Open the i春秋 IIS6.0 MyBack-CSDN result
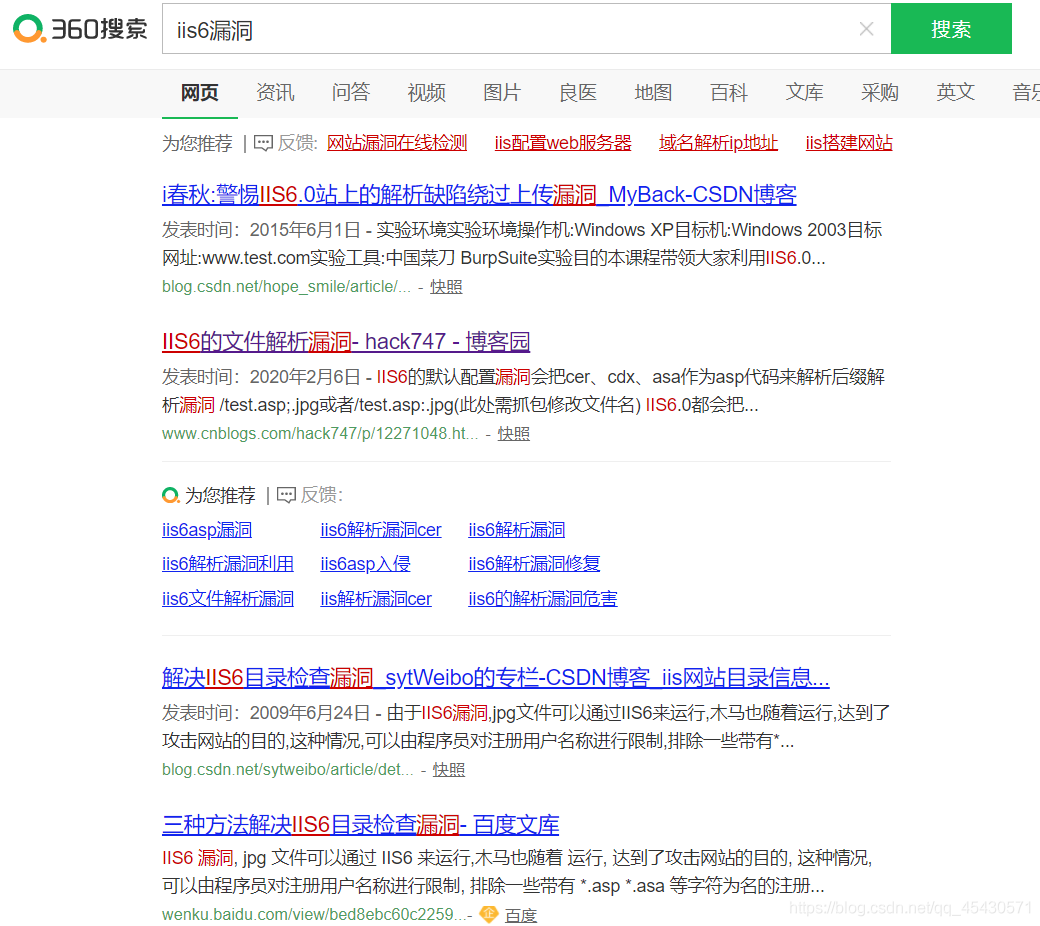1040x926 pixels. 479,194
